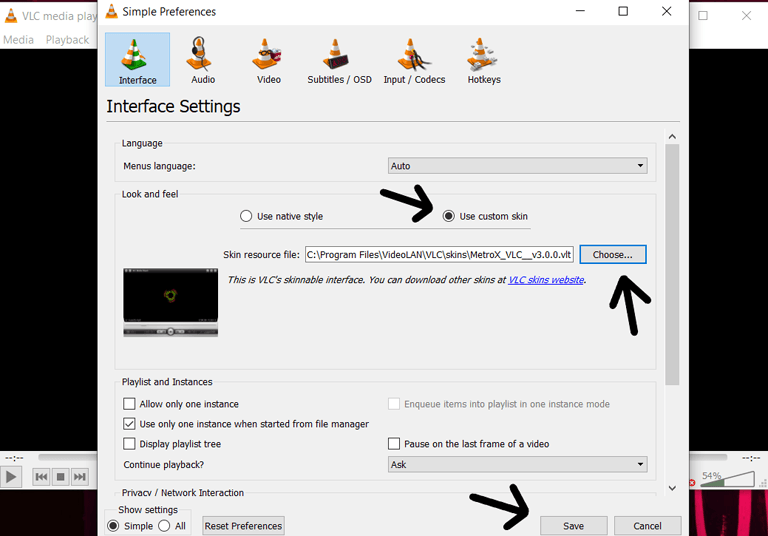
Task: Enable Pause on the last frame of a video
Action: (394, 444)
